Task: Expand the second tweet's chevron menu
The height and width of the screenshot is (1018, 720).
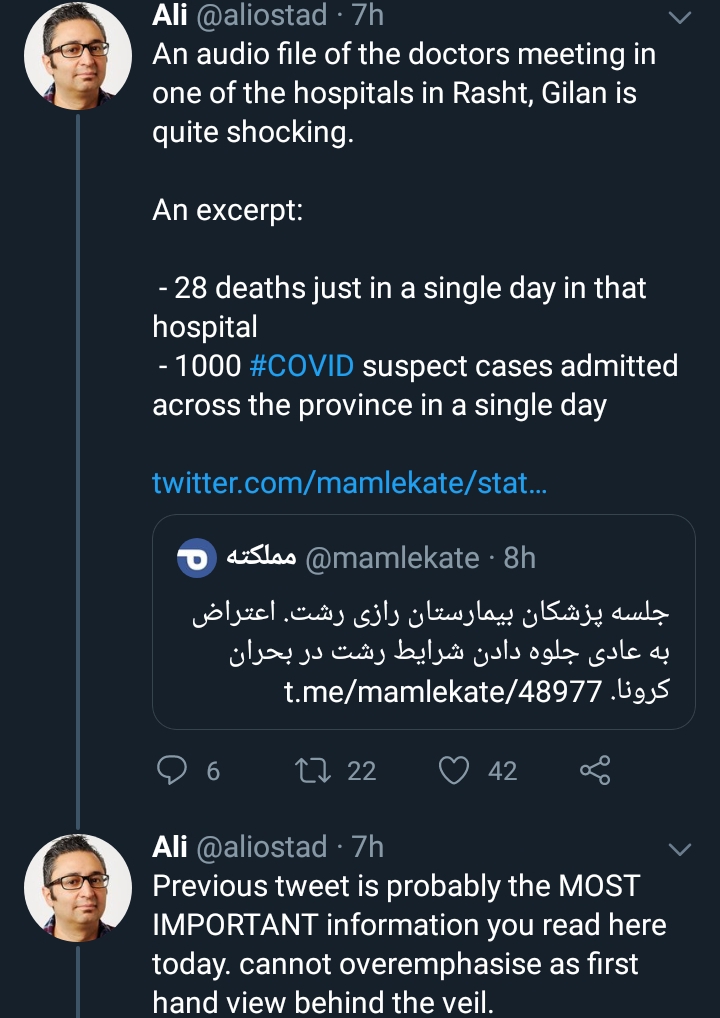Action: coord(680,849)
